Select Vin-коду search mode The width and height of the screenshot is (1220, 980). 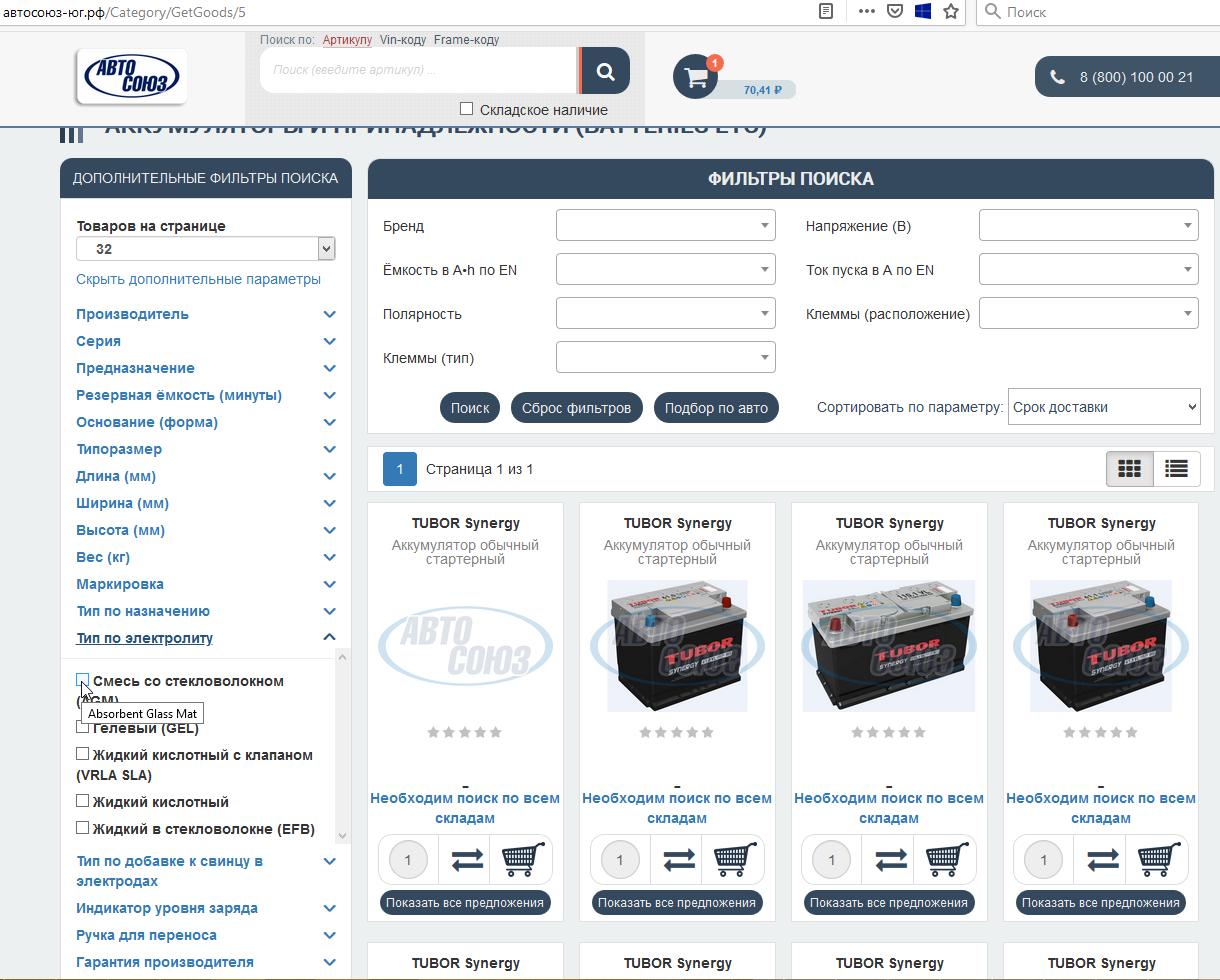(x=403, y=40)
